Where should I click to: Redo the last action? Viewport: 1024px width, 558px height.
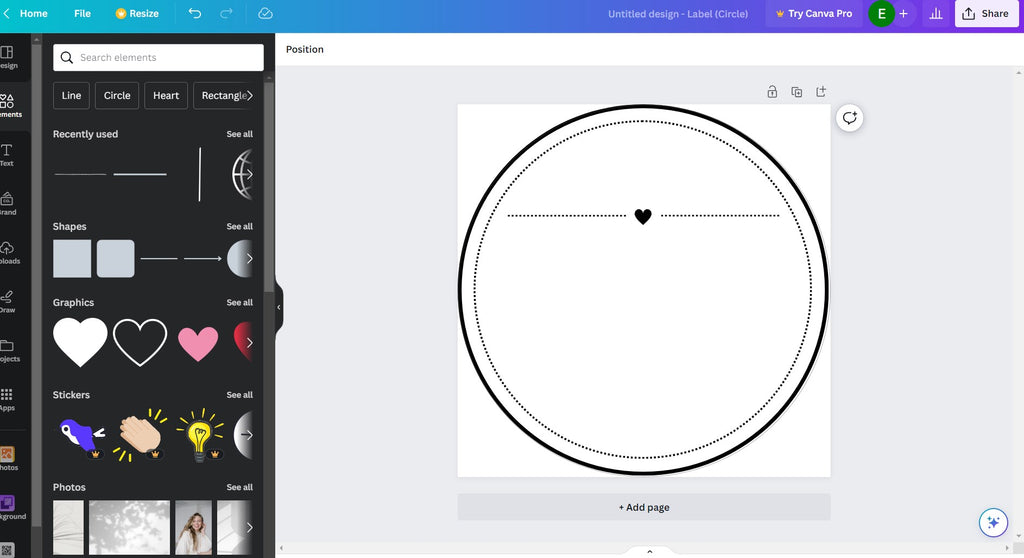coord(226,13)
